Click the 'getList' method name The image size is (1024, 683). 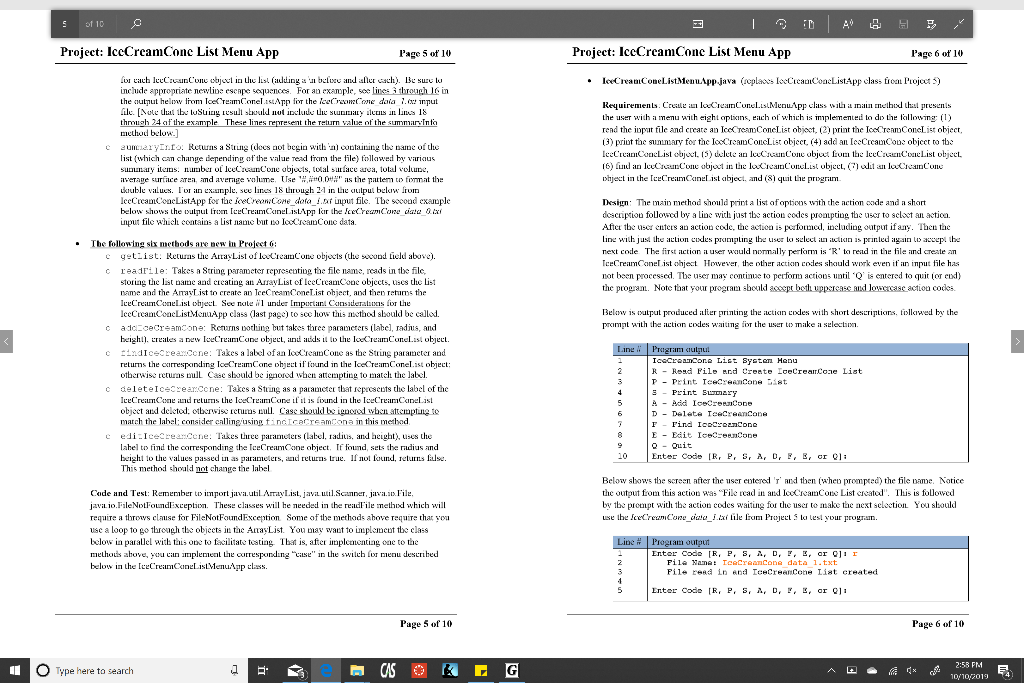pos(140,256)
